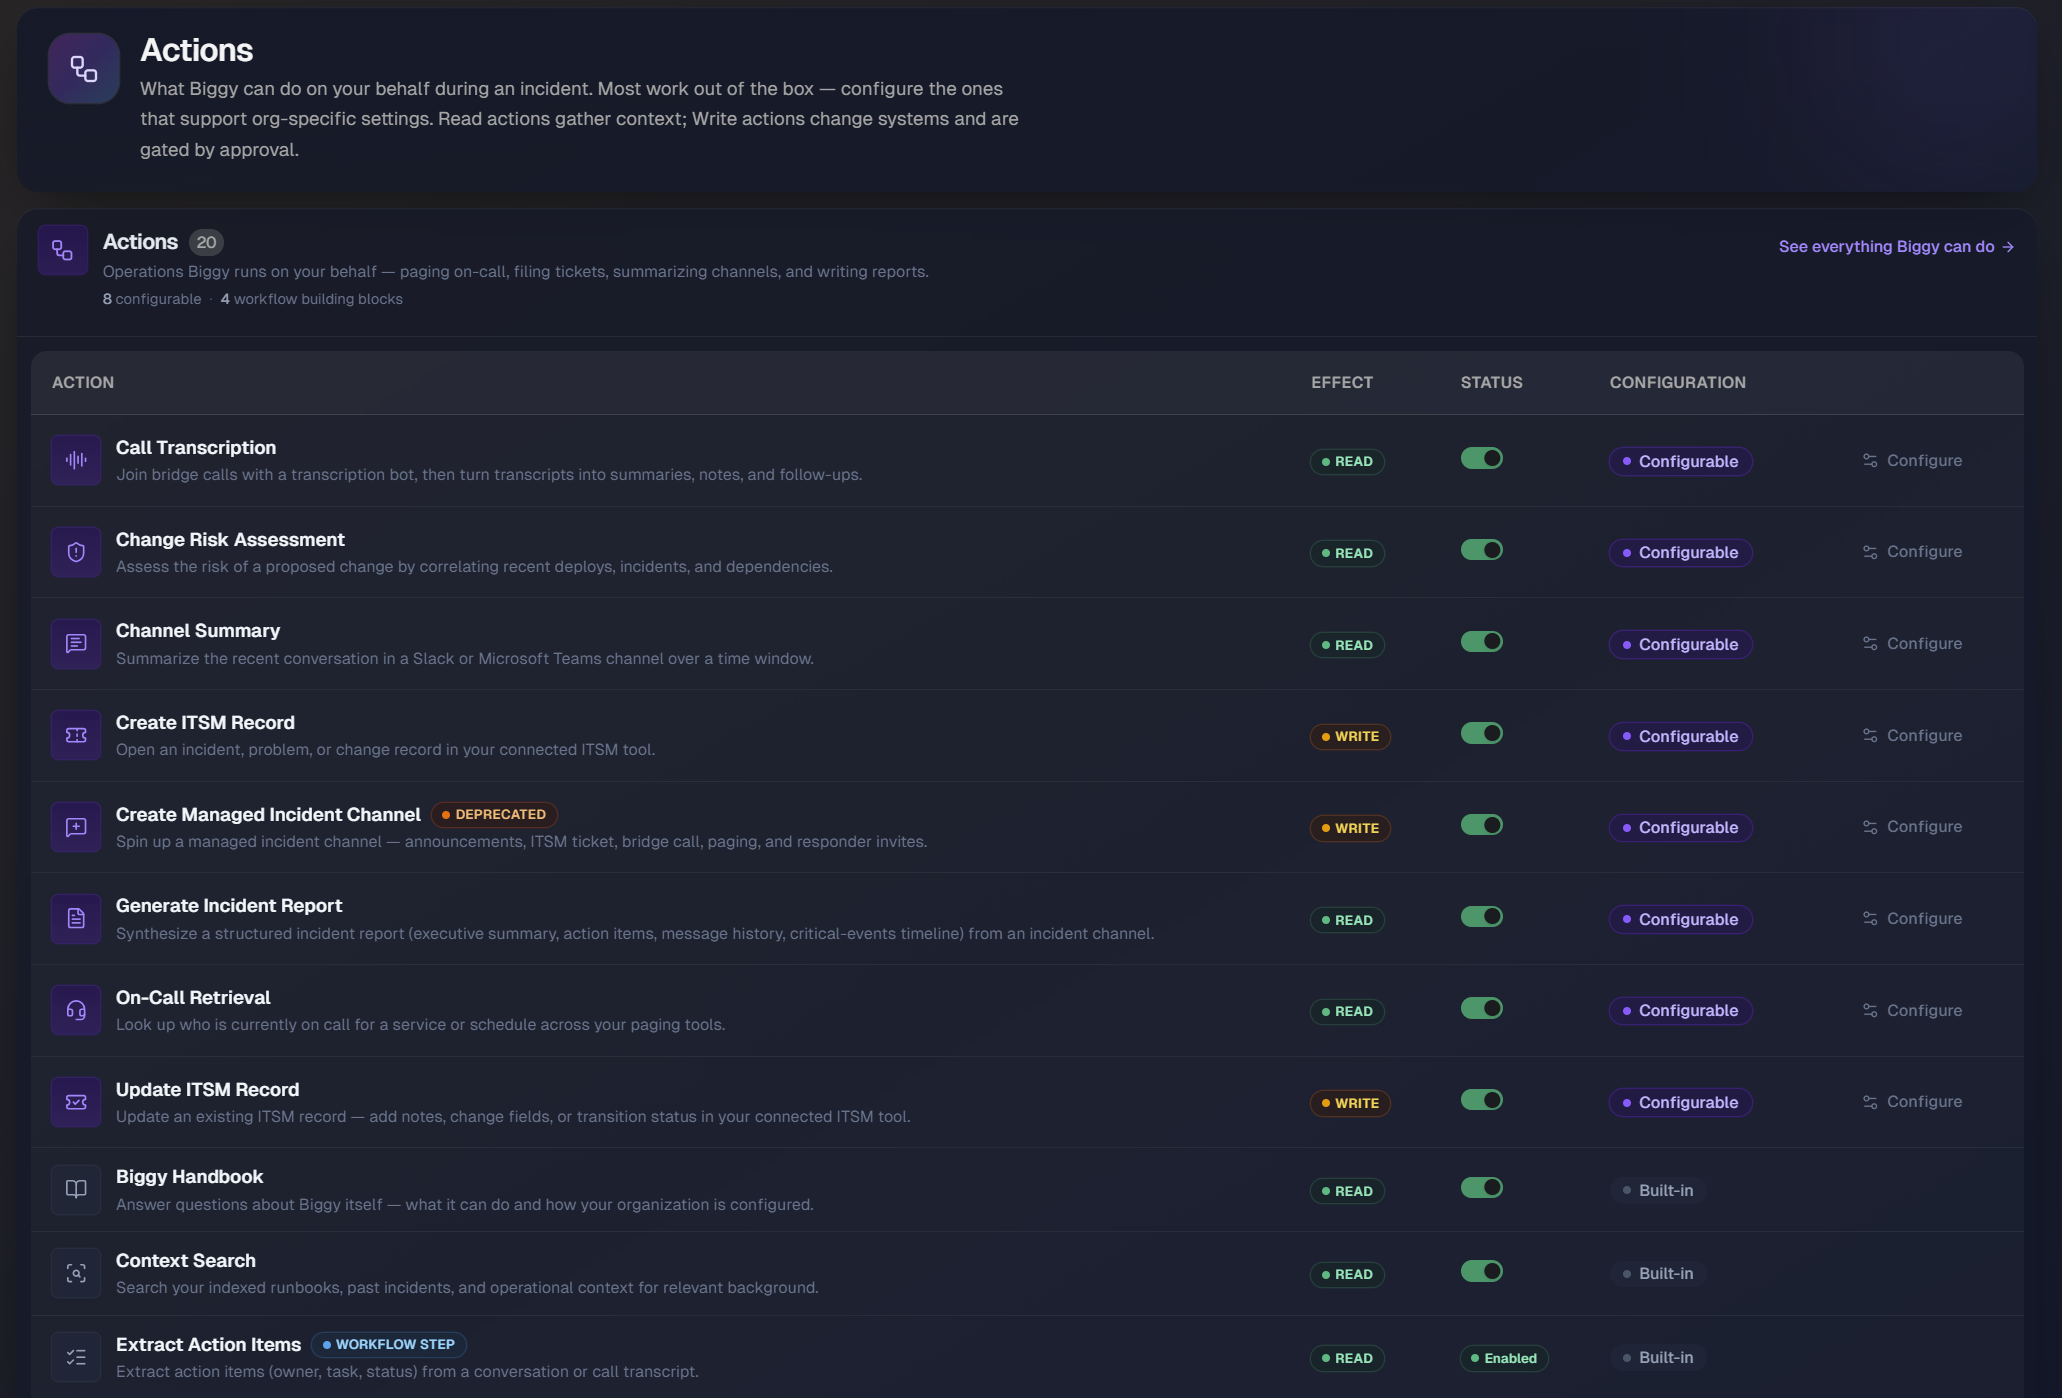Click the Call Transcription waveform icon
This screenshot has width=2062, height=1398.
(76, 460)
